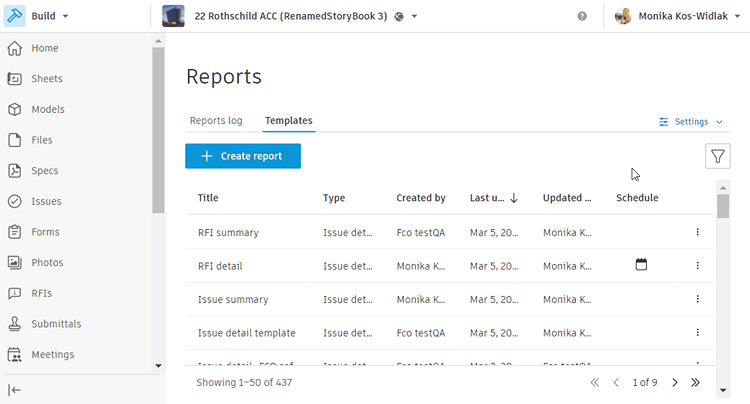The image size is (750, 404).
Task: Open the filter icon for templates
Action: 717,156
